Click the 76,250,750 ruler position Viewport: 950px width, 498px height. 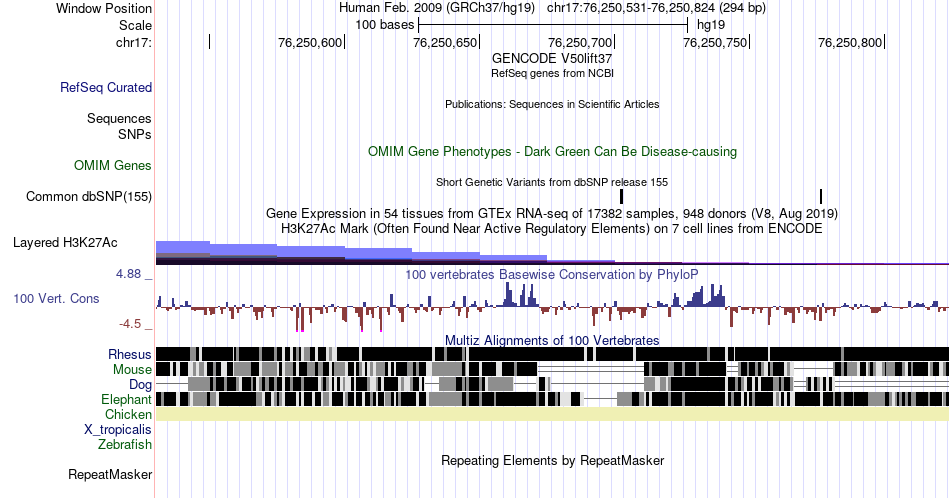coord(716,42)
